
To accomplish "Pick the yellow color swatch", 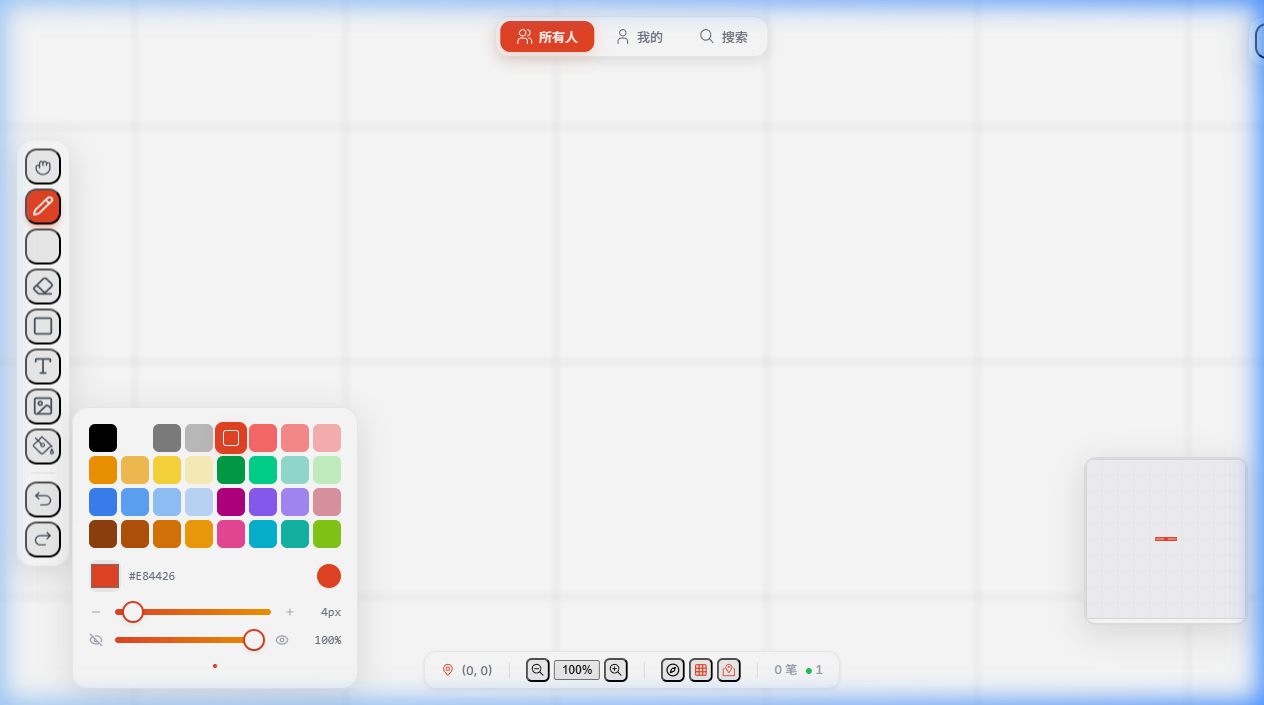I will [167, 470].
